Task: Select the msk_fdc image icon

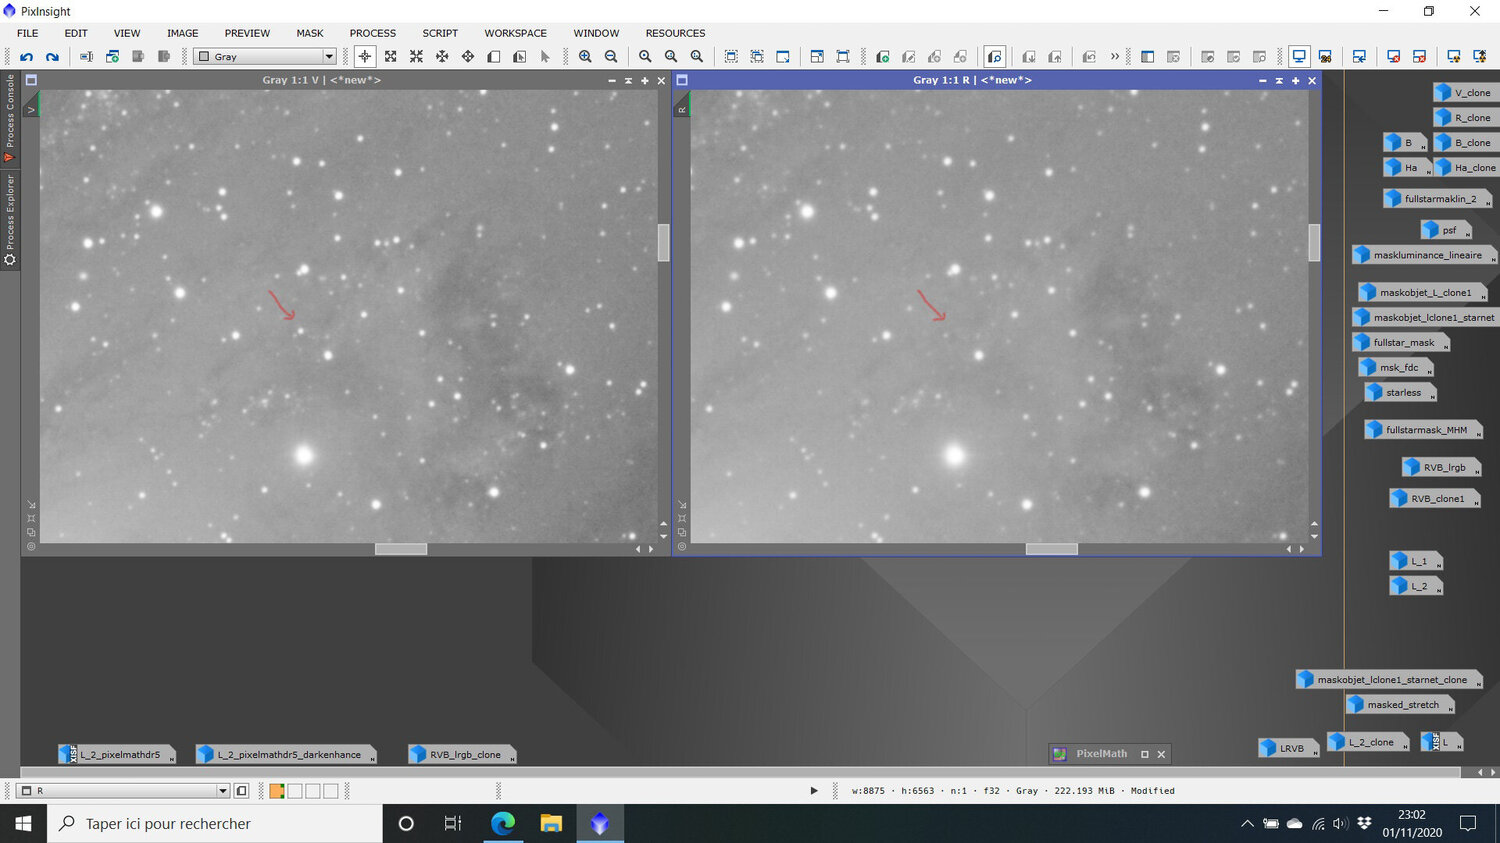Action: pyautogui.click(x=1395, y=367)
